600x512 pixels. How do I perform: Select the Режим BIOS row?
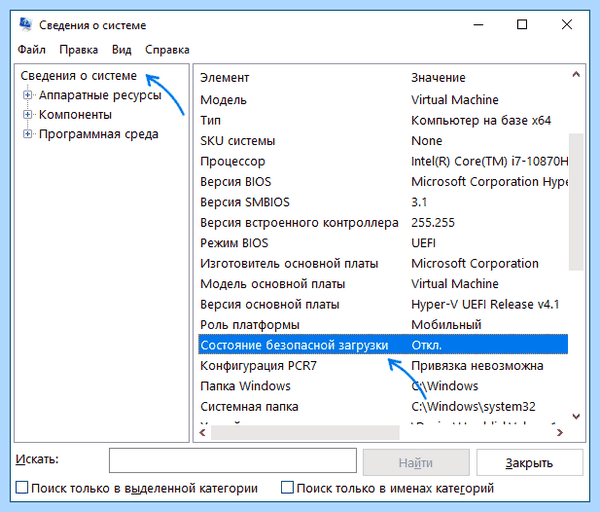click(x=383, y=243)
